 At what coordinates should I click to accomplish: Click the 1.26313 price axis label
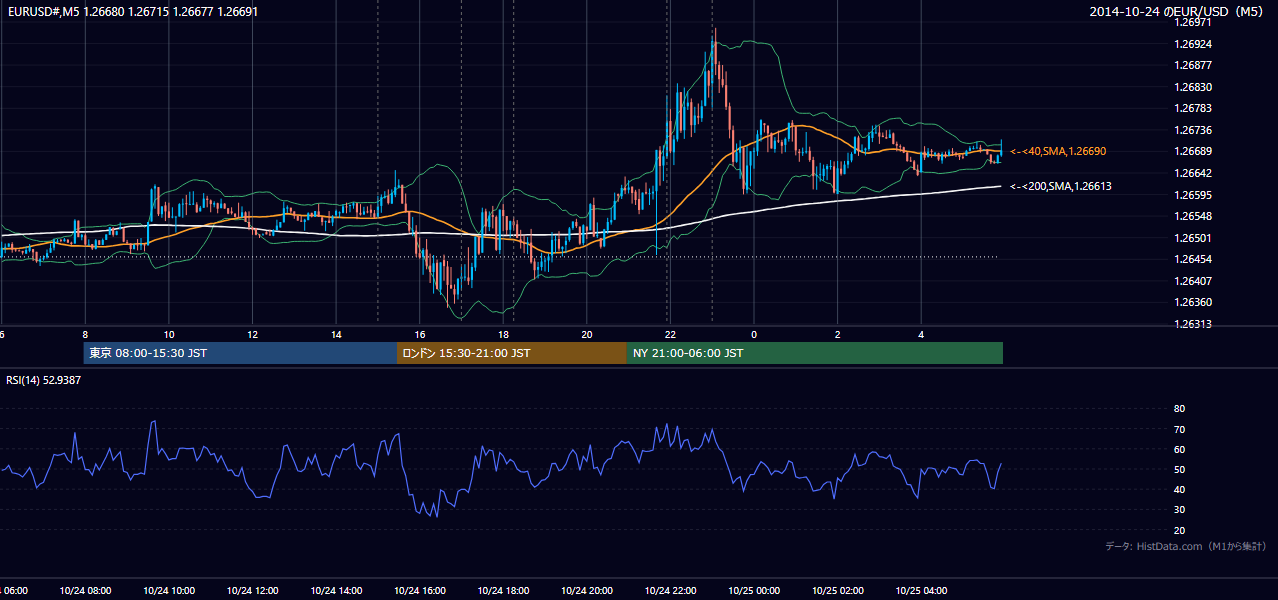1193,324
